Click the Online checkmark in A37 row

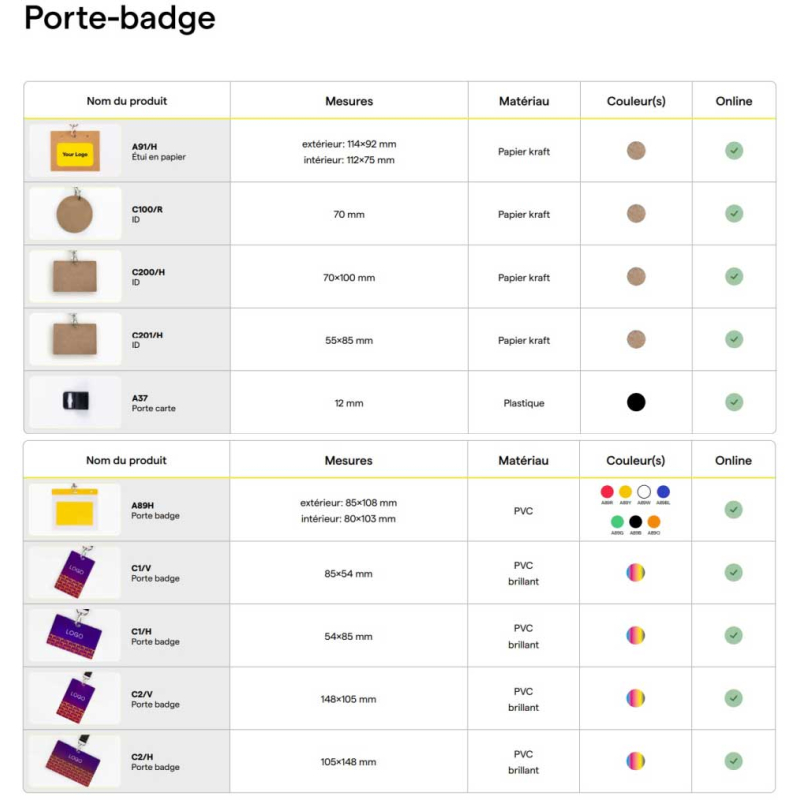pyautogui.click(x=734, y=402)
